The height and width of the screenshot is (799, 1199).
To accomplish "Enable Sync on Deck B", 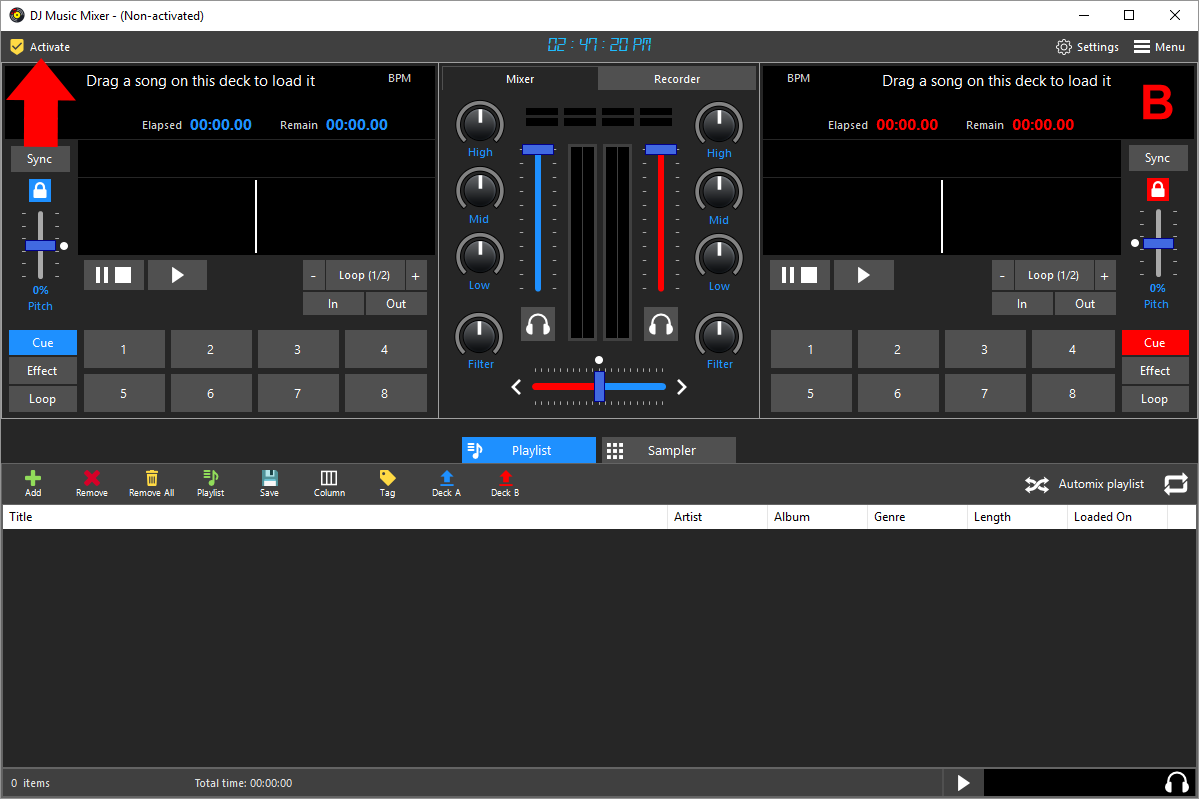I will (1157, 157).
